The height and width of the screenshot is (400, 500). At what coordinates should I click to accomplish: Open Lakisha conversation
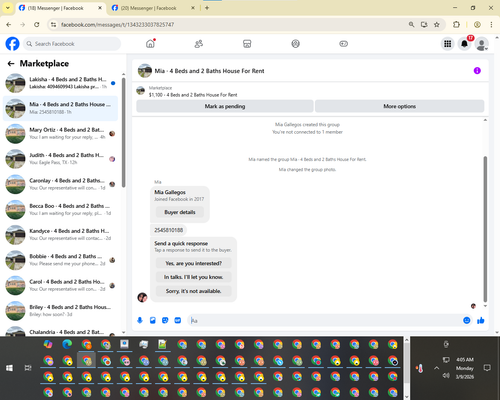click(x=61, y=83)
